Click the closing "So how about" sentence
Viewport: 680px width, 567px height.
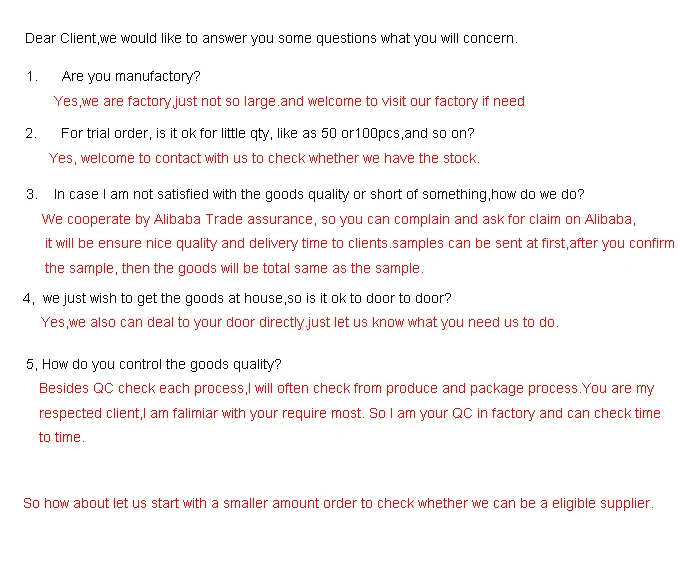(x=338, y=503)
